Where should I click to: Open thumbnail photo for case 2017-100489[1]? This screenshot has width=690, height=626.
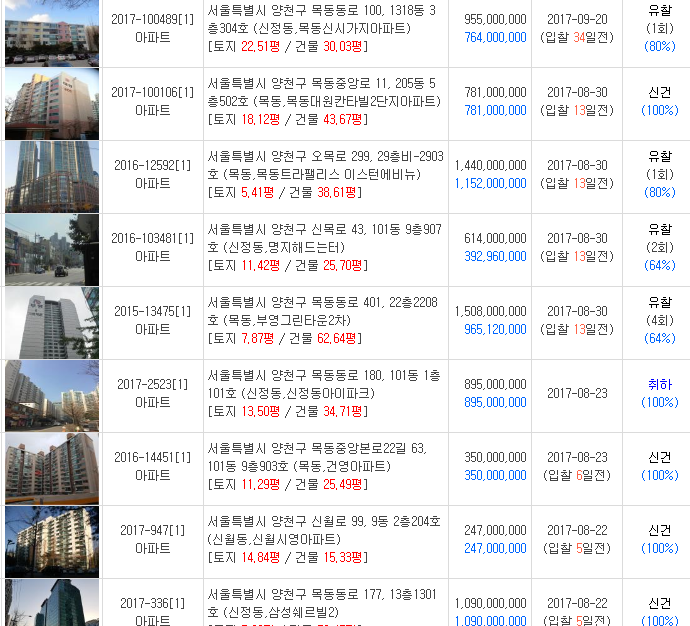[x=52, y=33]
